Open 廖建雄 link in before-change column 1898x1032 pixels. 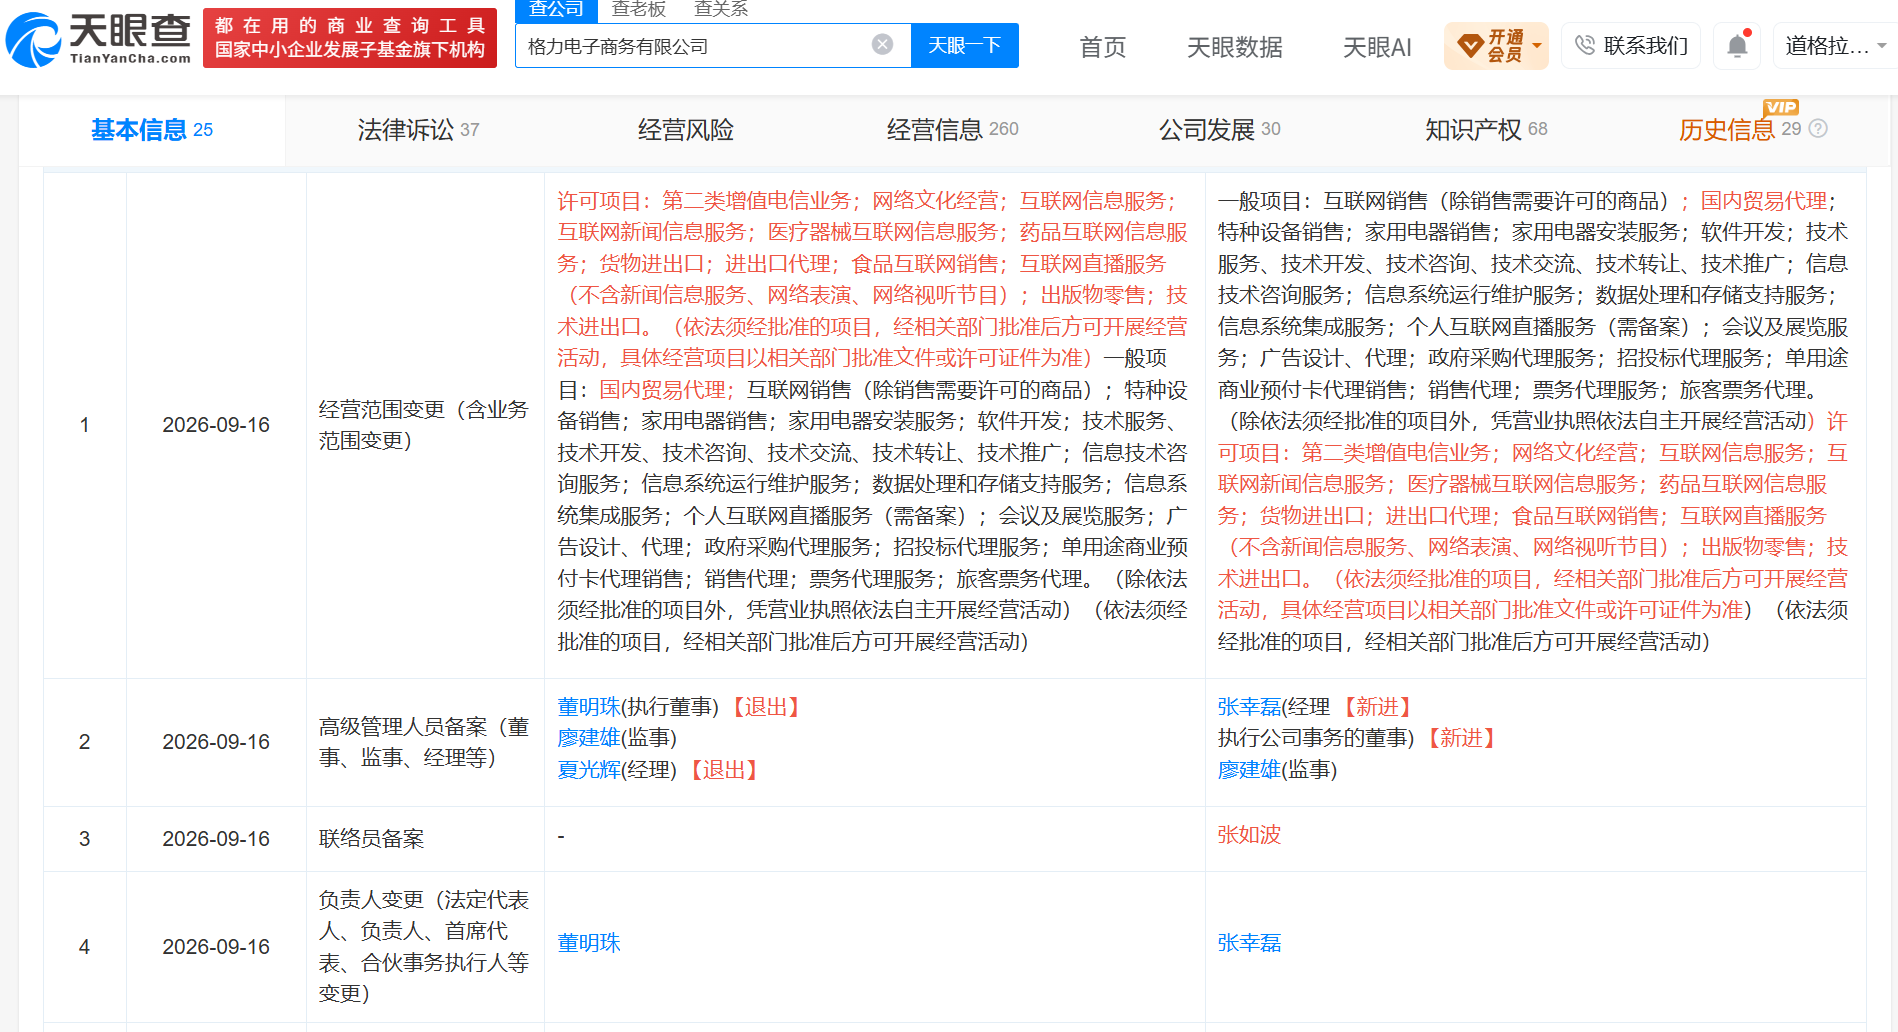pos(589,738)
